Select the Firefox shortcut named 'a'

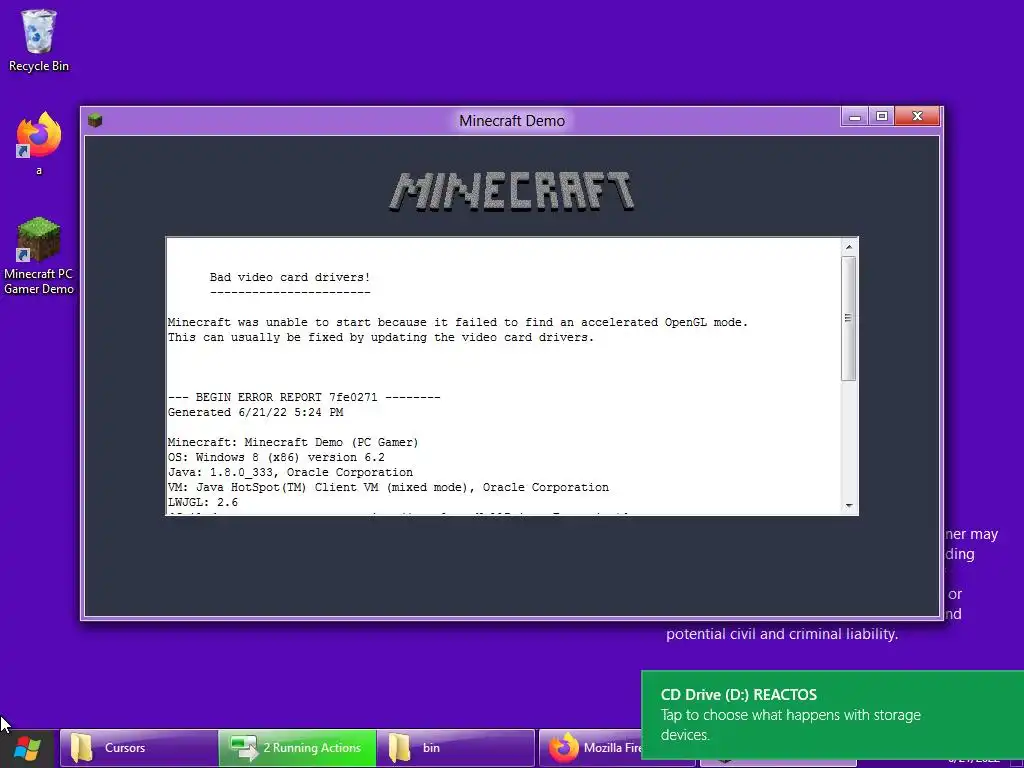click(39, 143)
